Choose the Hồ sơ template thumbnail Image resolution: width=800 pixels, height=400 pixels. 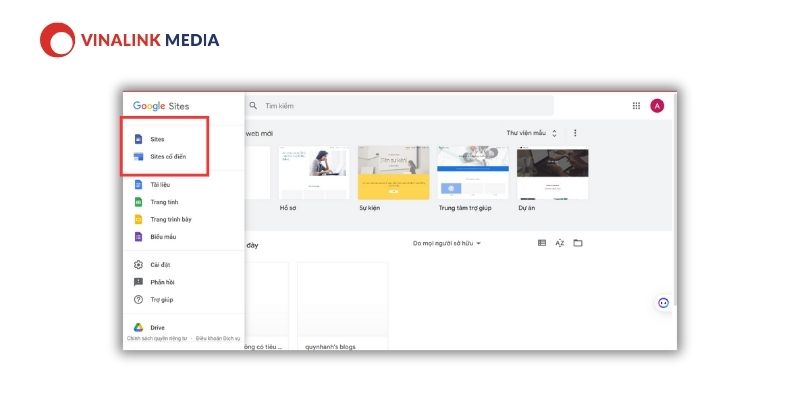[x=314, y=173]
